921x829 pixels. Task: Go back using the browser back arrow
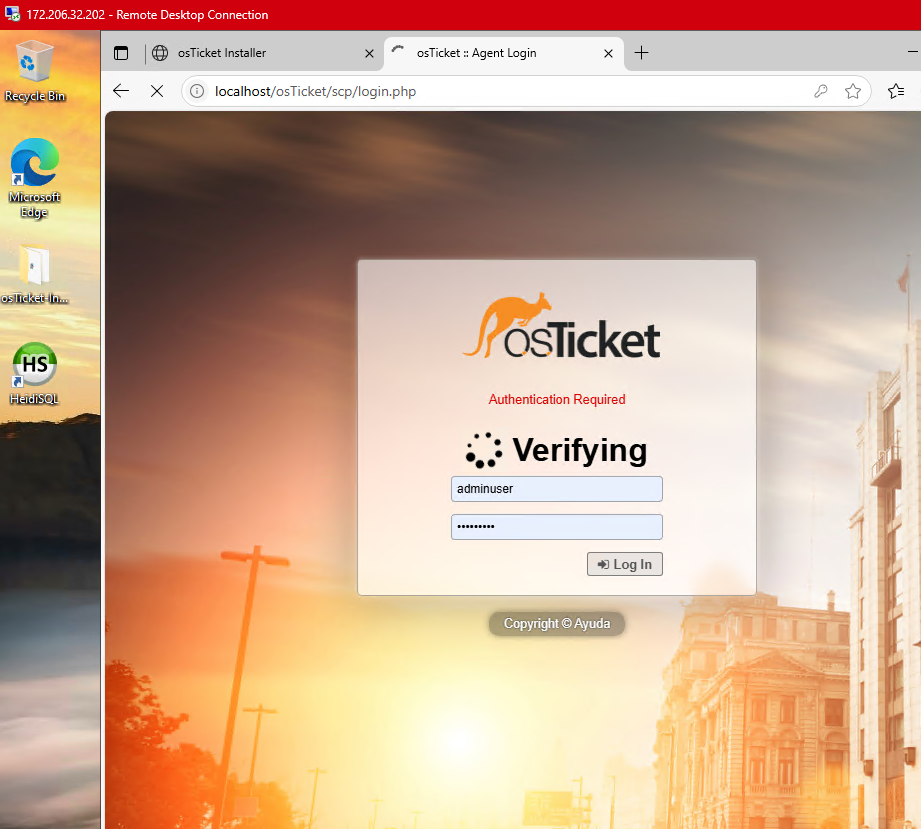121,91
